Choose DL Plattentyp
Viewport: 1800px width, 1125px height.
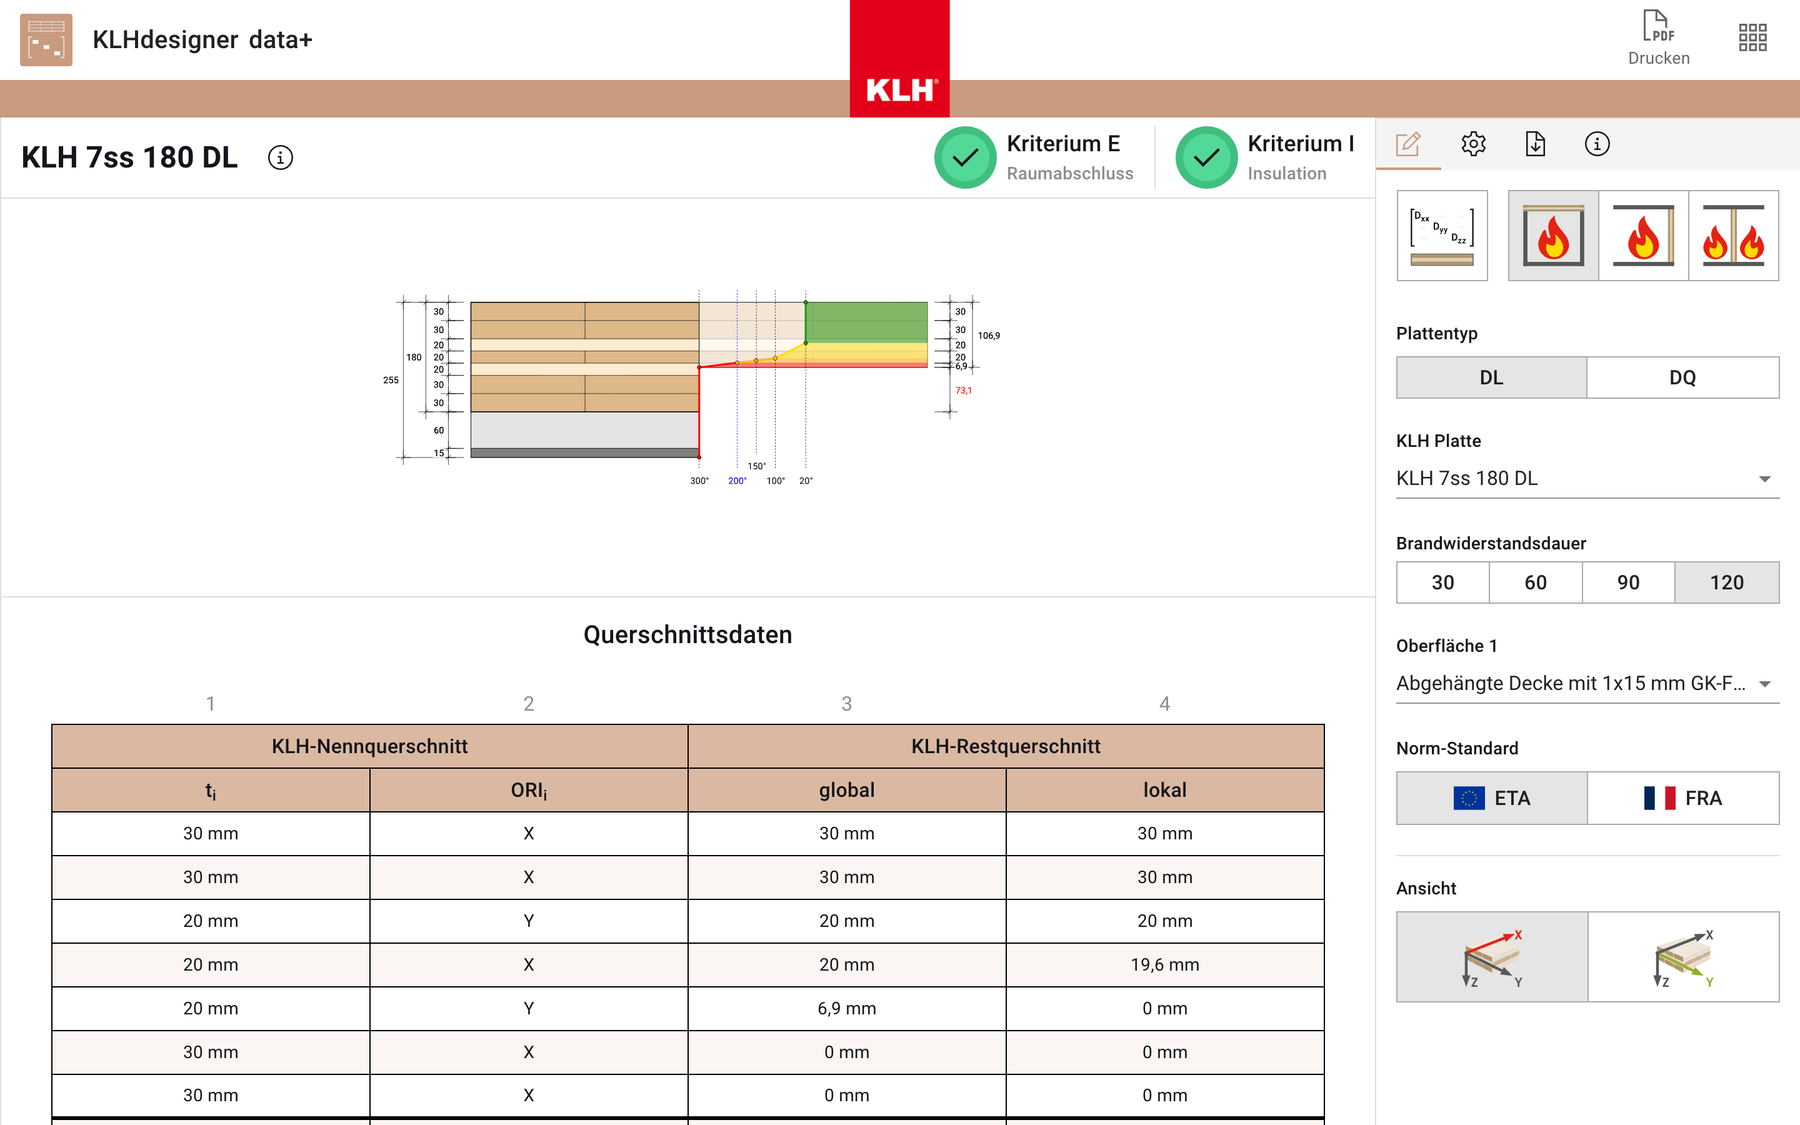coord(1491,378)
